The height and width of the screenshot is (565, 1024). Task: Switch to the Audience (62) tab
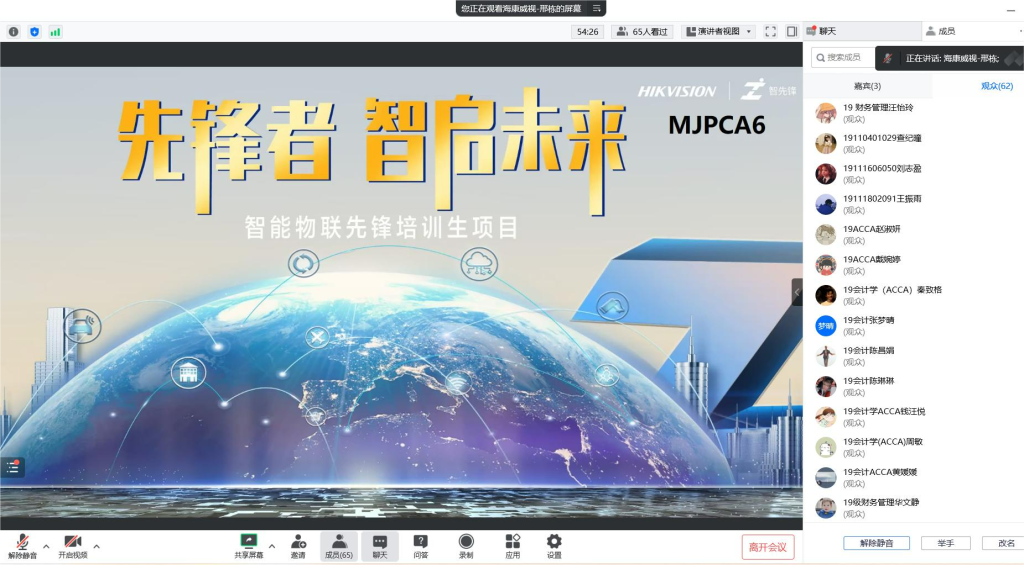[996, 86]
